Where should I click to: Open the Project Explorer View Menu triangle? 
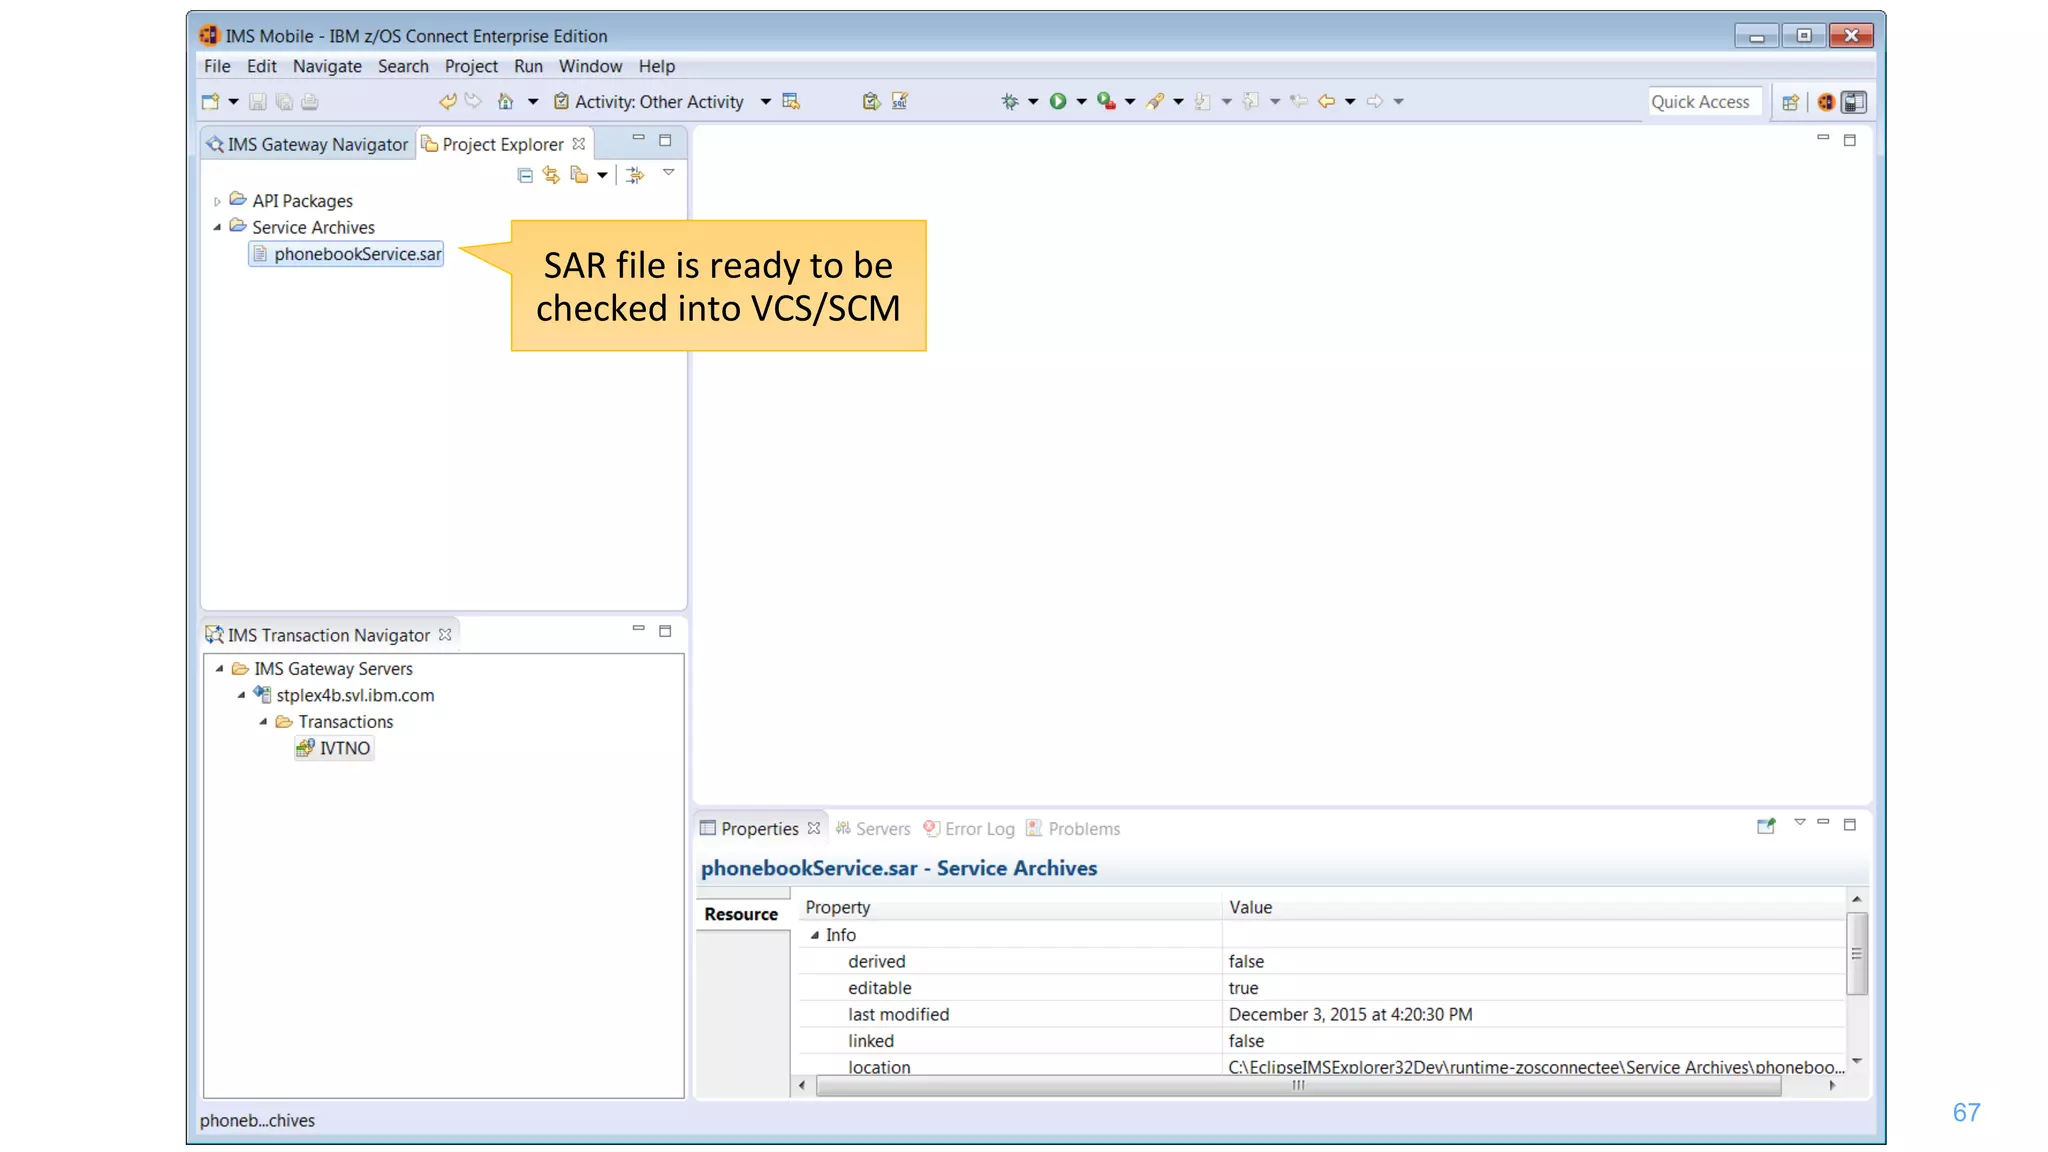pos(669,173)
